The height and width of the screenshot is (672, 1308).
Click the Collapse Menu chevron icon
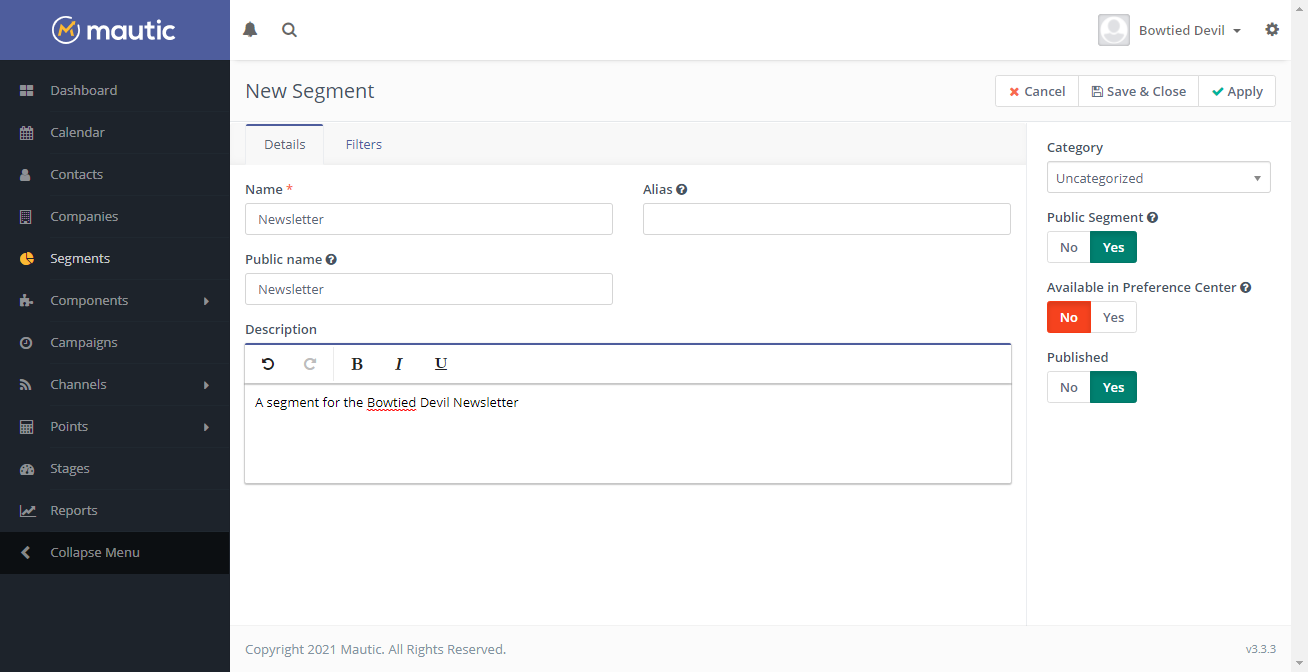tap(26, 552)
